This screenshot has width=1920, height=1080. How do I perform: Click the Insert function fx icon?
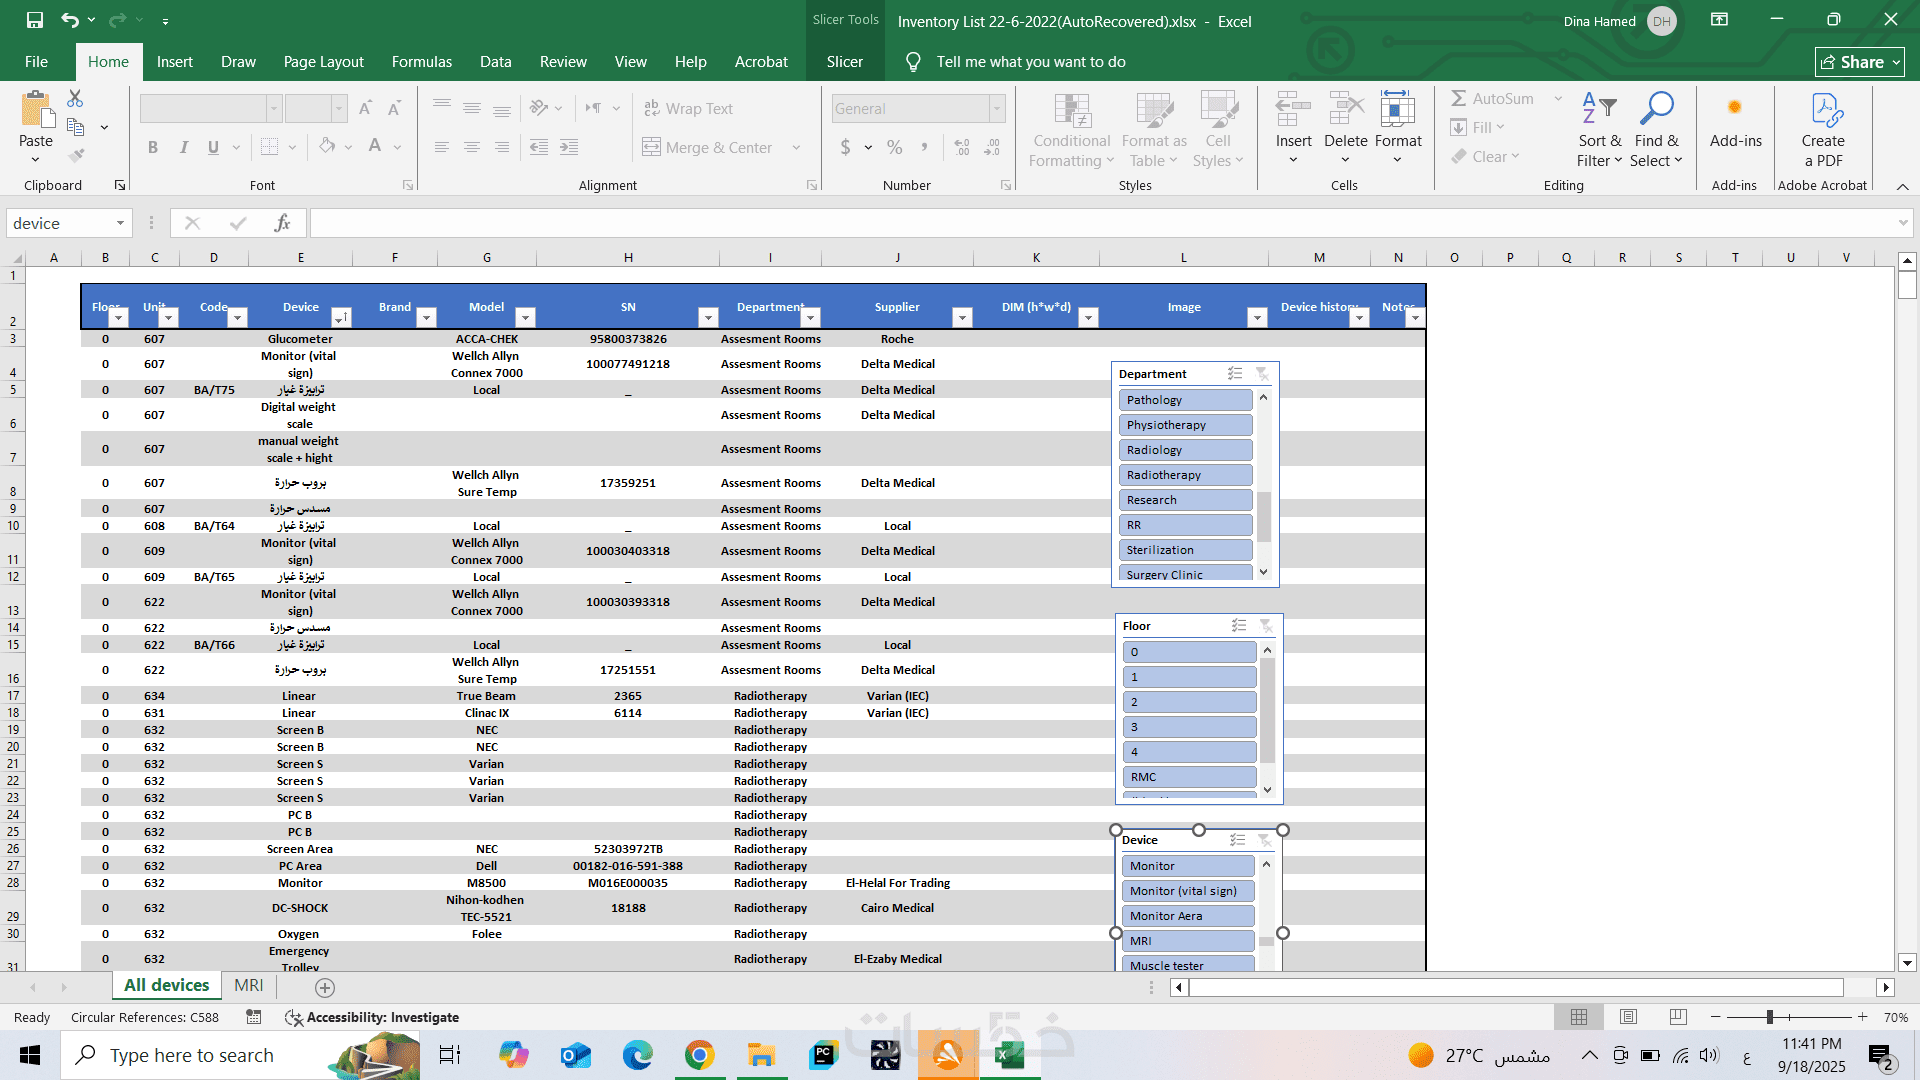pos(282,223)
